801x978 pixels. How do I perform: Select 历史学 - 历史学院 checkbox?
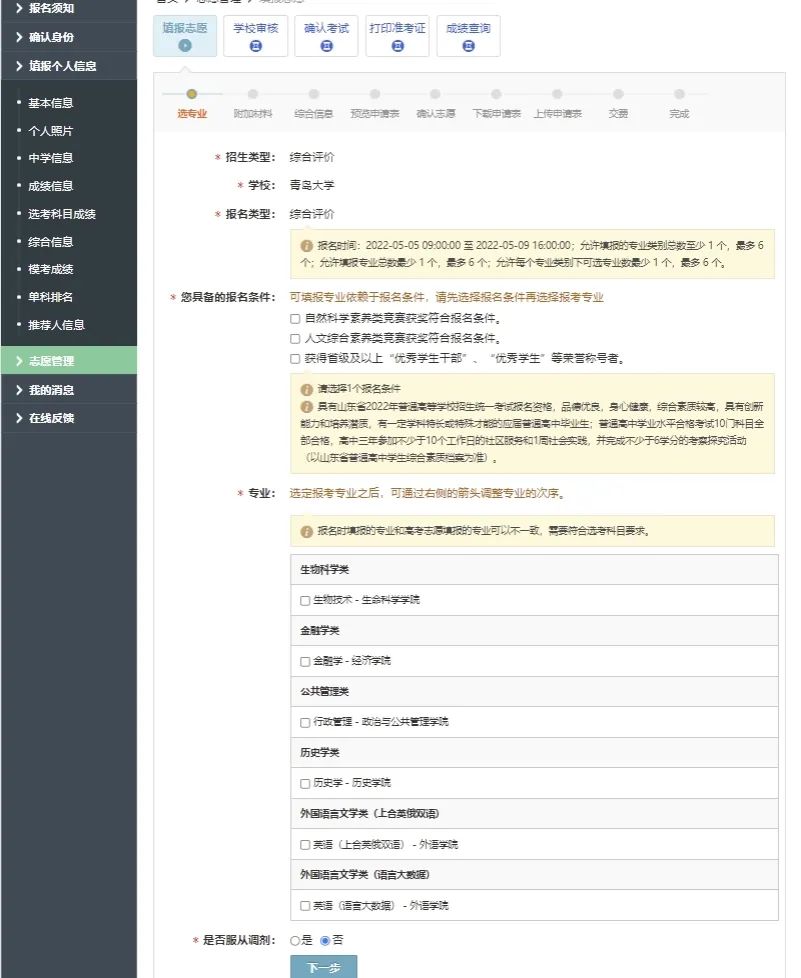pos(305,783)
